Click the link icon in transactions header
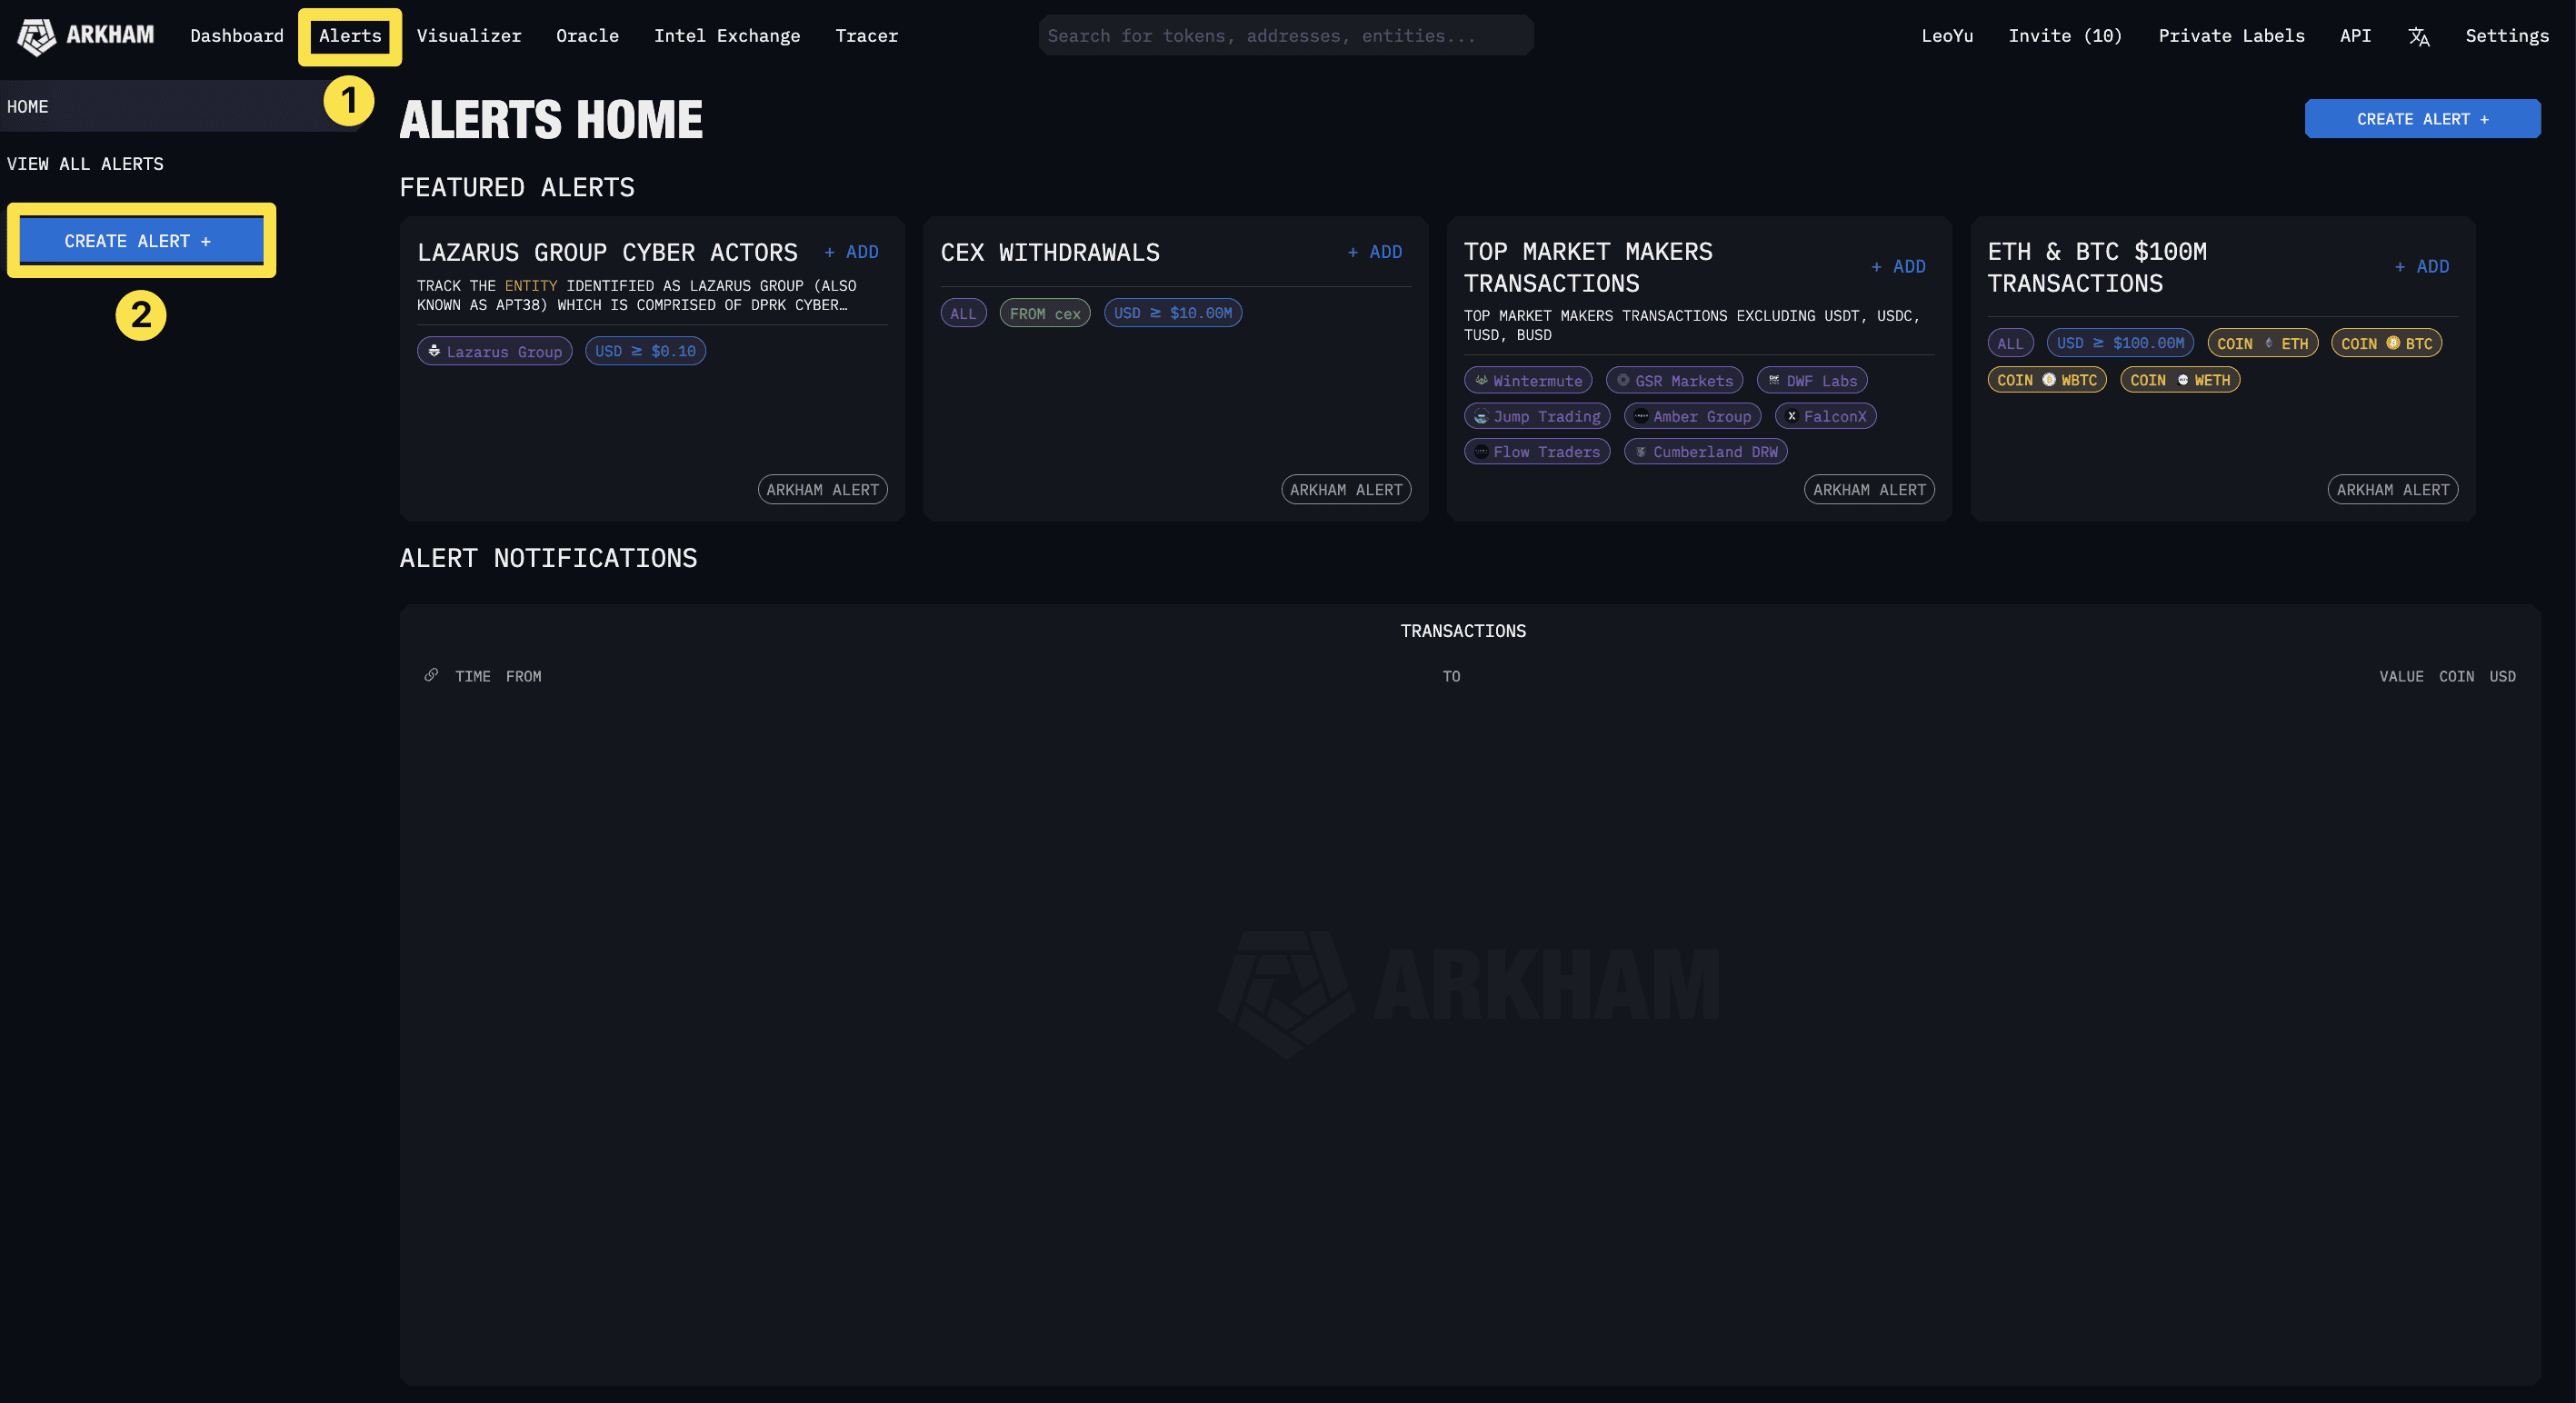 tap(431, 675)
